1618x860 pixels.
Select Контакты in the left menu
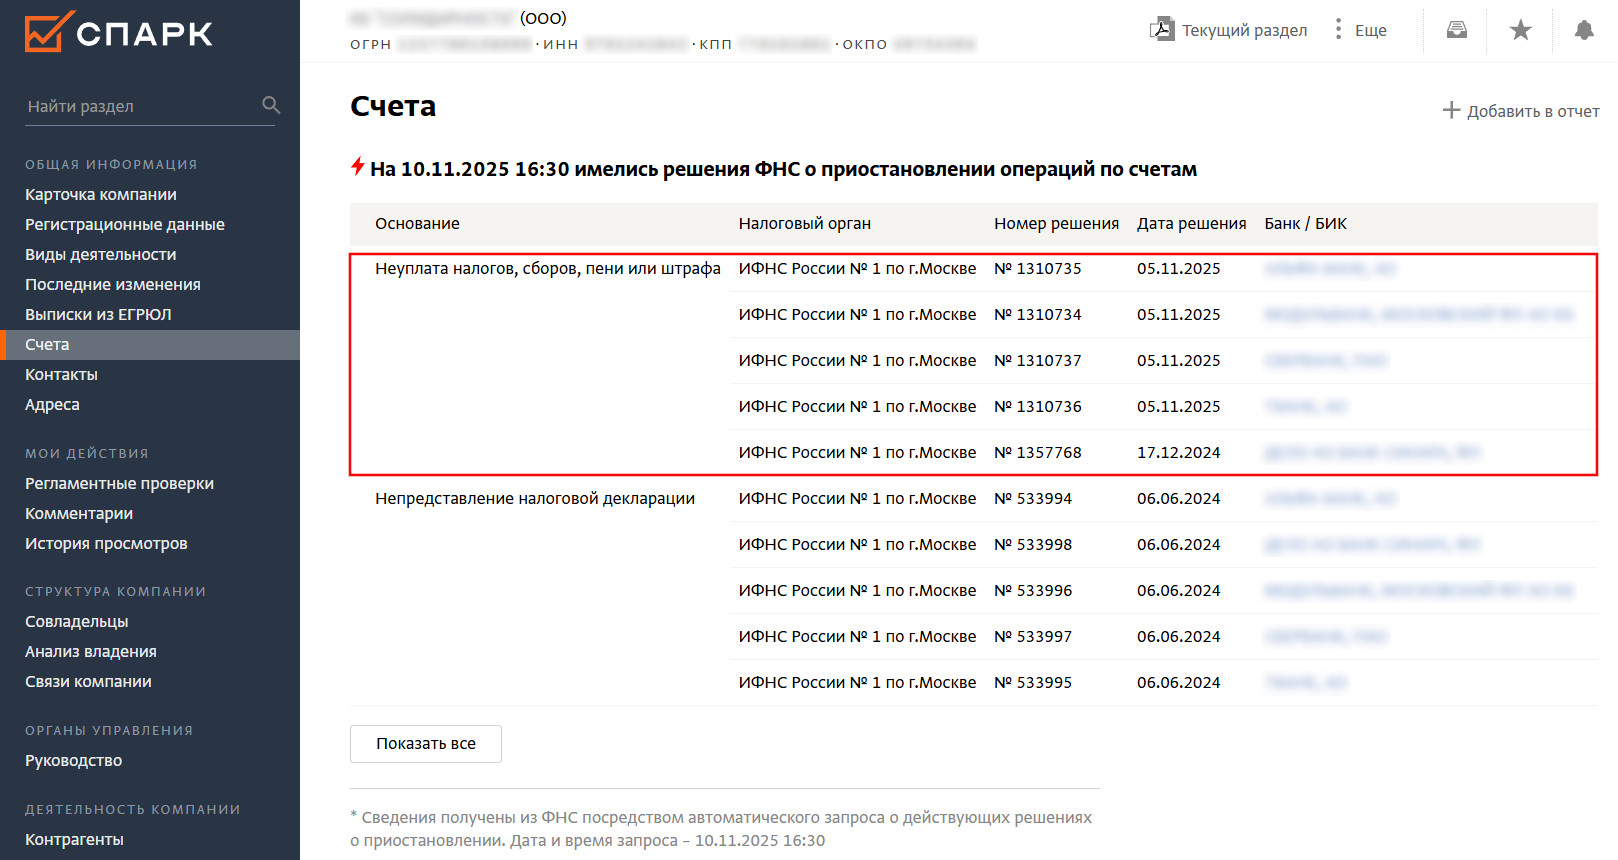click(61, 374)
